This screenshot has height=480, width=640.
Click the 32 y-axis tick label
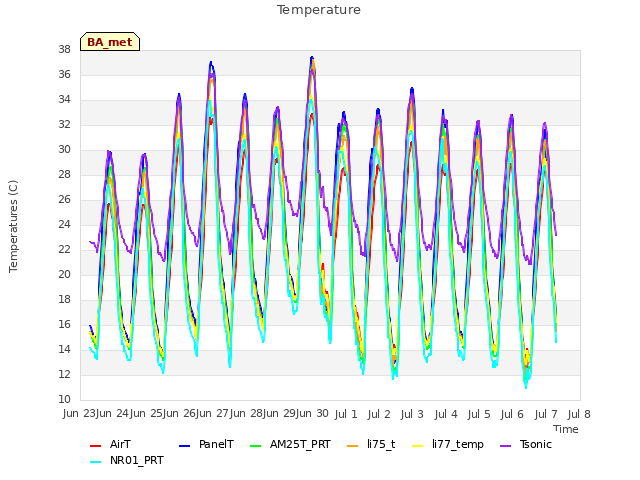coord(64,124)
